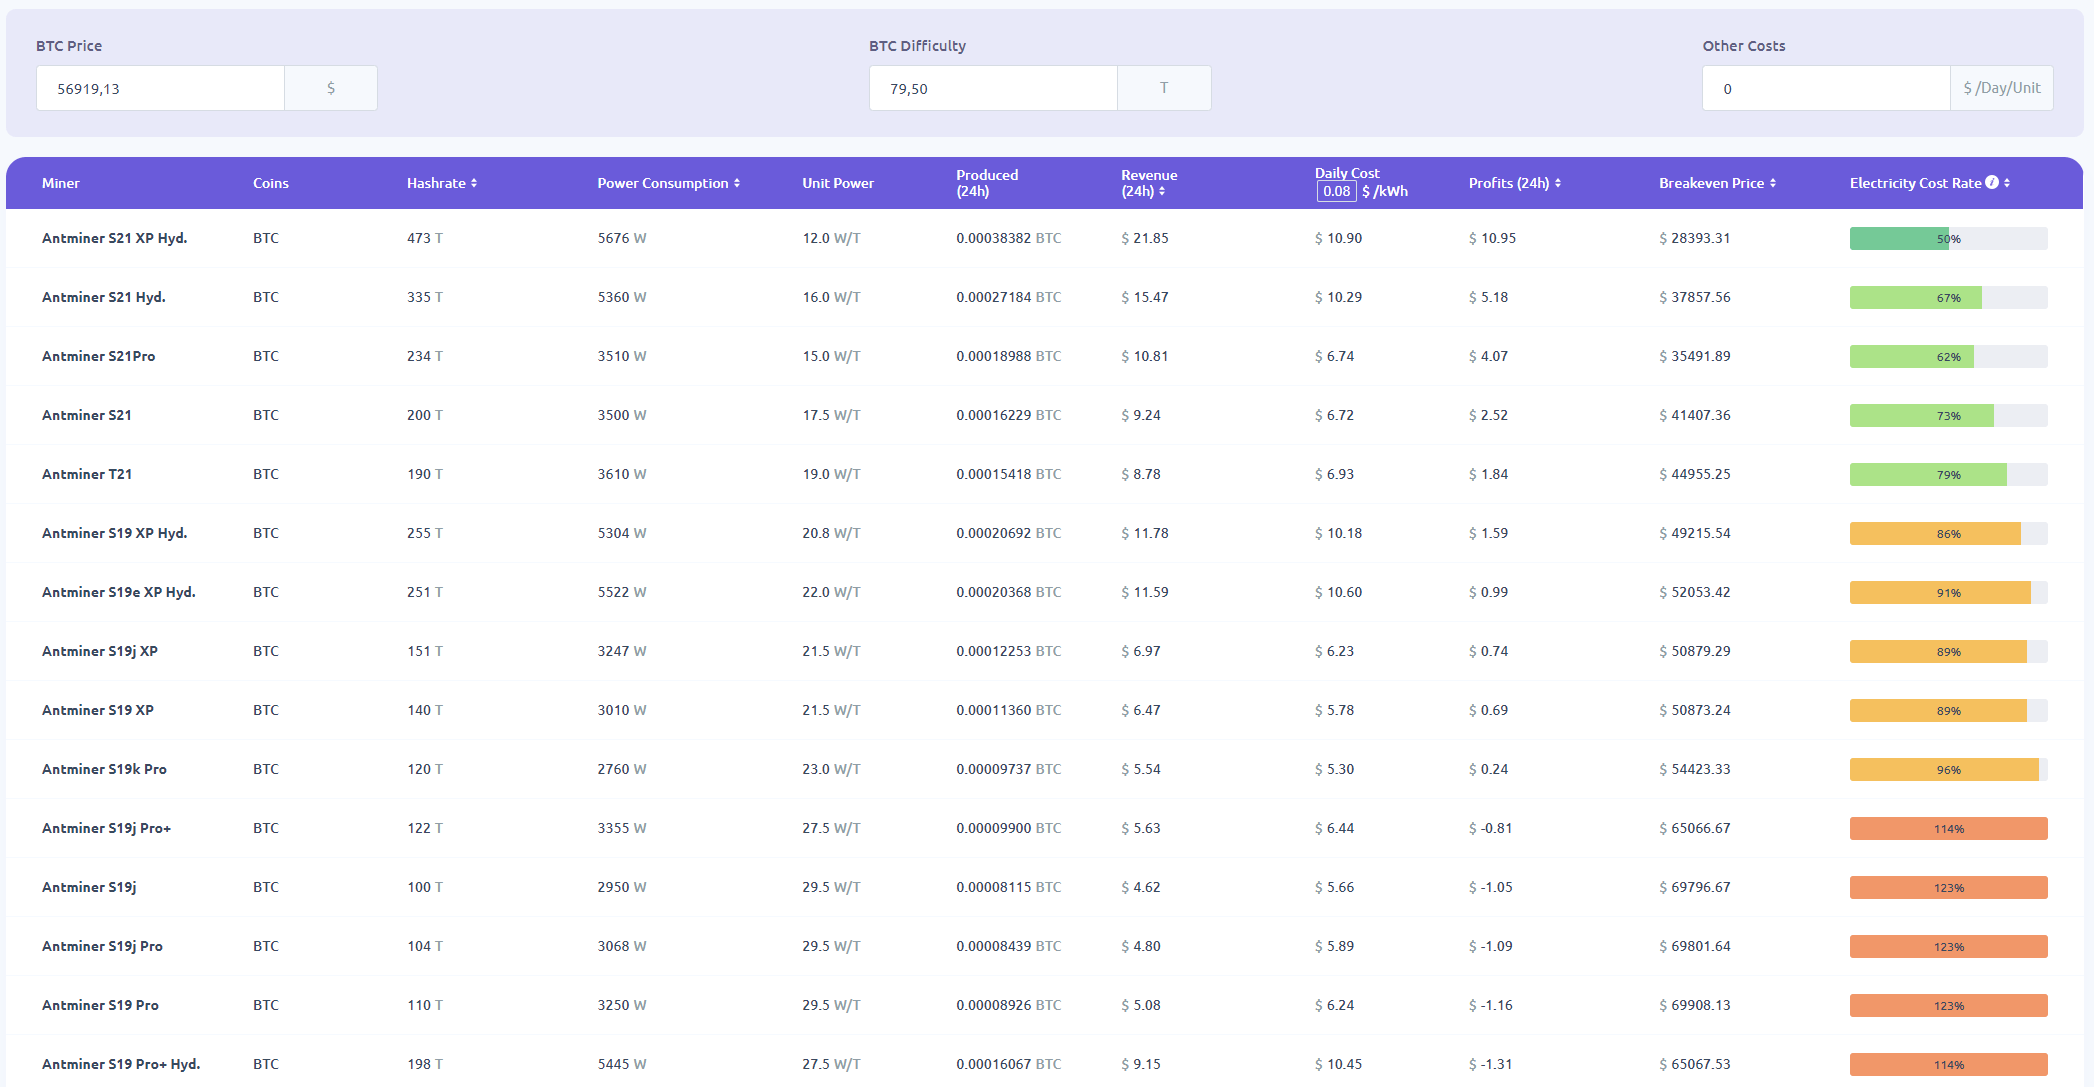Click the 123% bar for Antminer S19j Pro
Screen dimensions: 2094x1087
[1948, 946]
